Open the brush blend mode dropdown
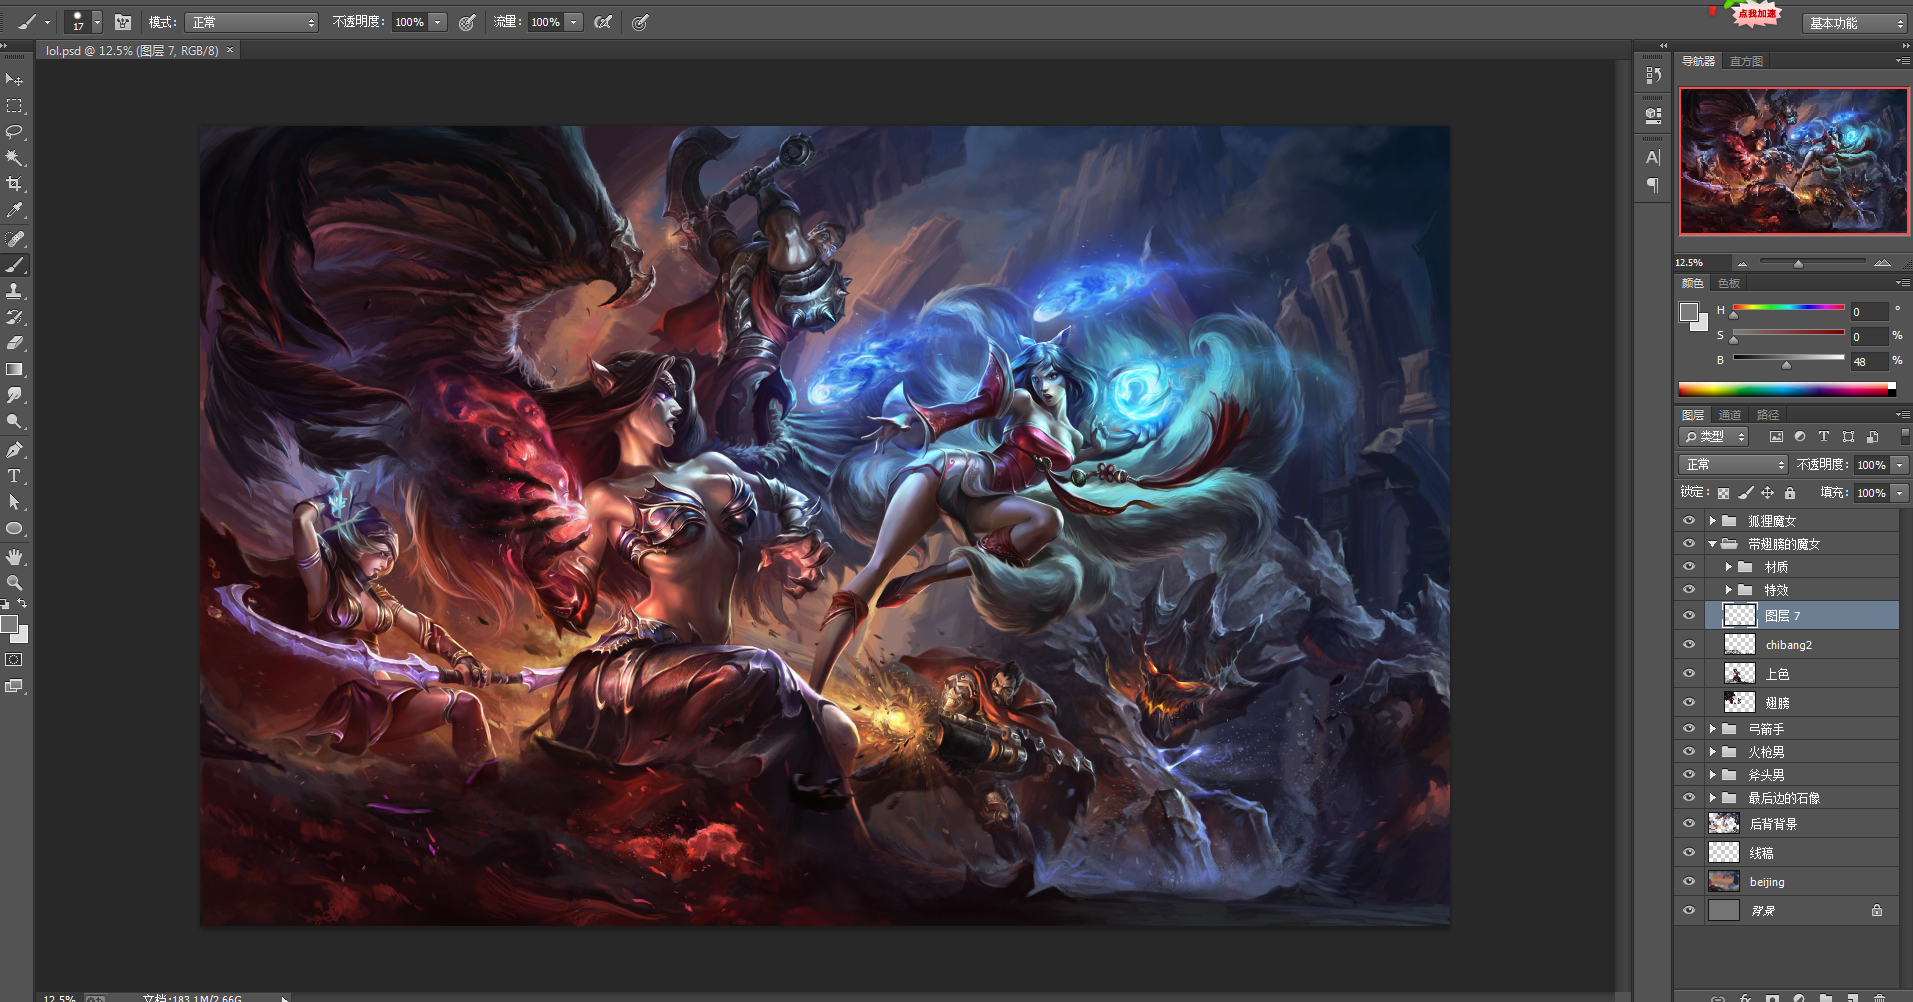Viewport: 1913px width, 1002px height. 251,22
